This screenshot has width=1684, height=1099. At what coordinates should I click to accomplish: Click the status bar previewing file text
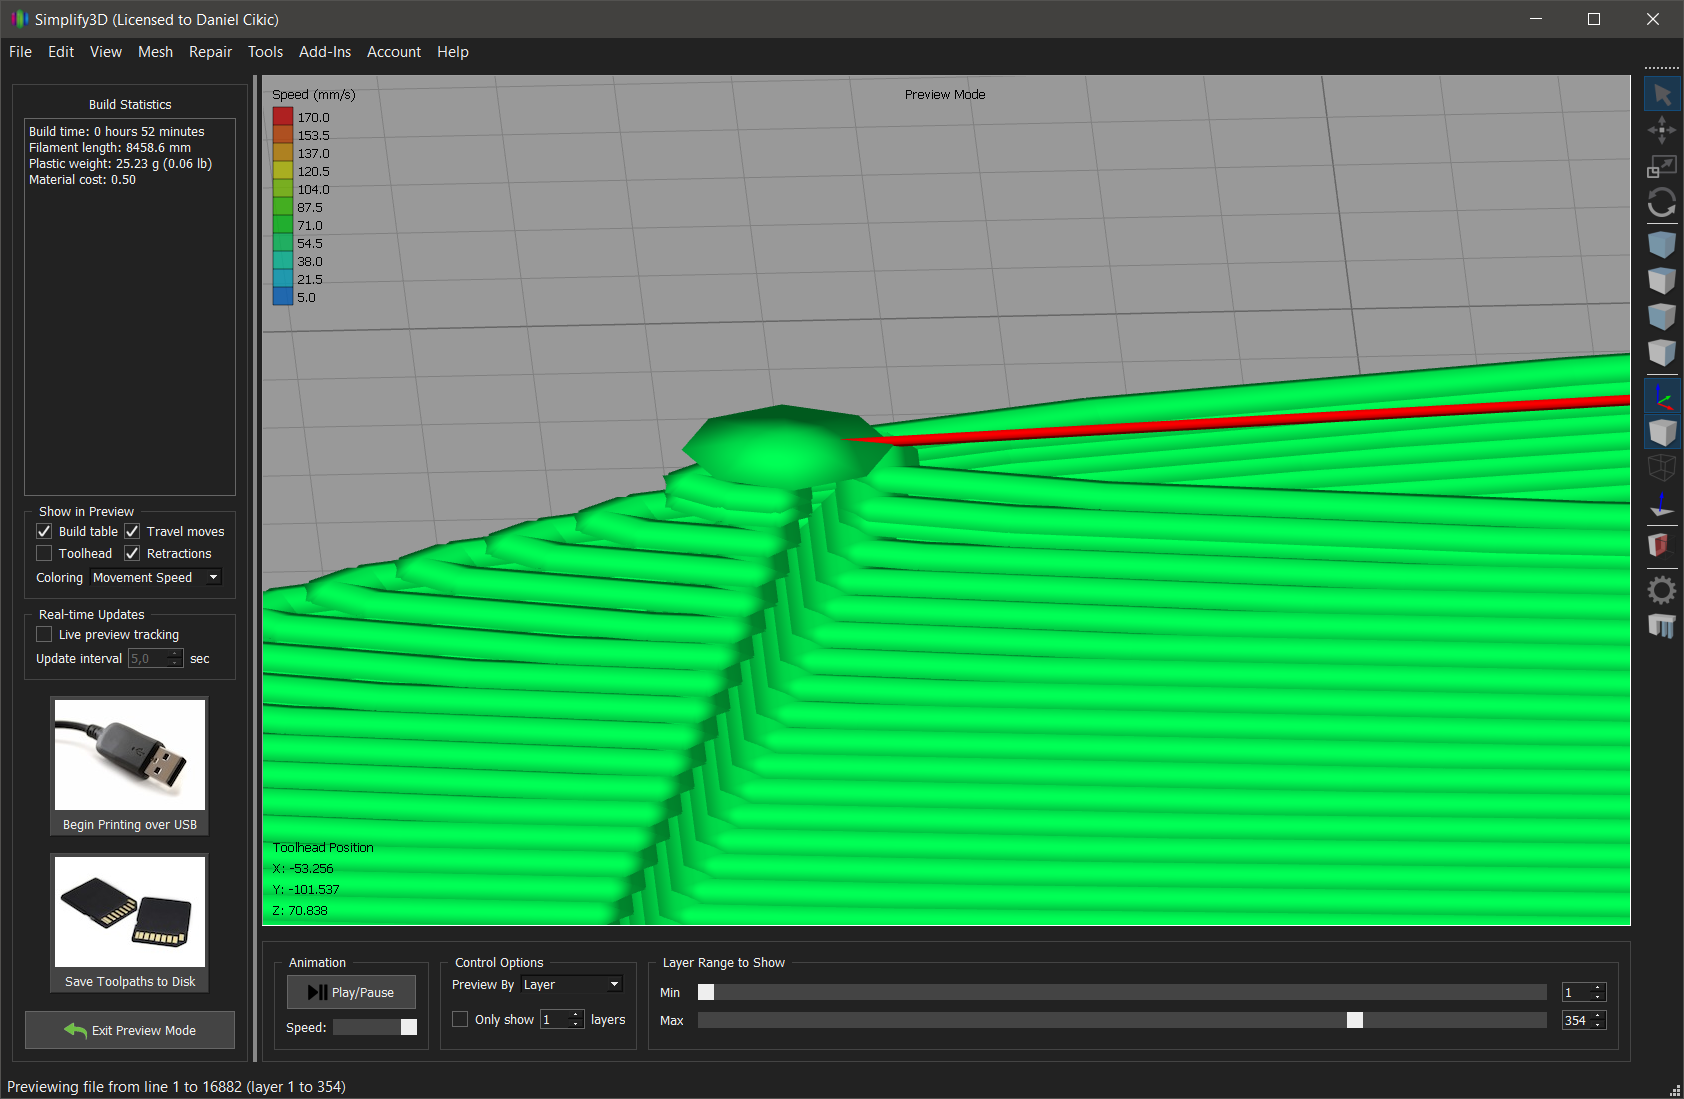click(177, 1086)
